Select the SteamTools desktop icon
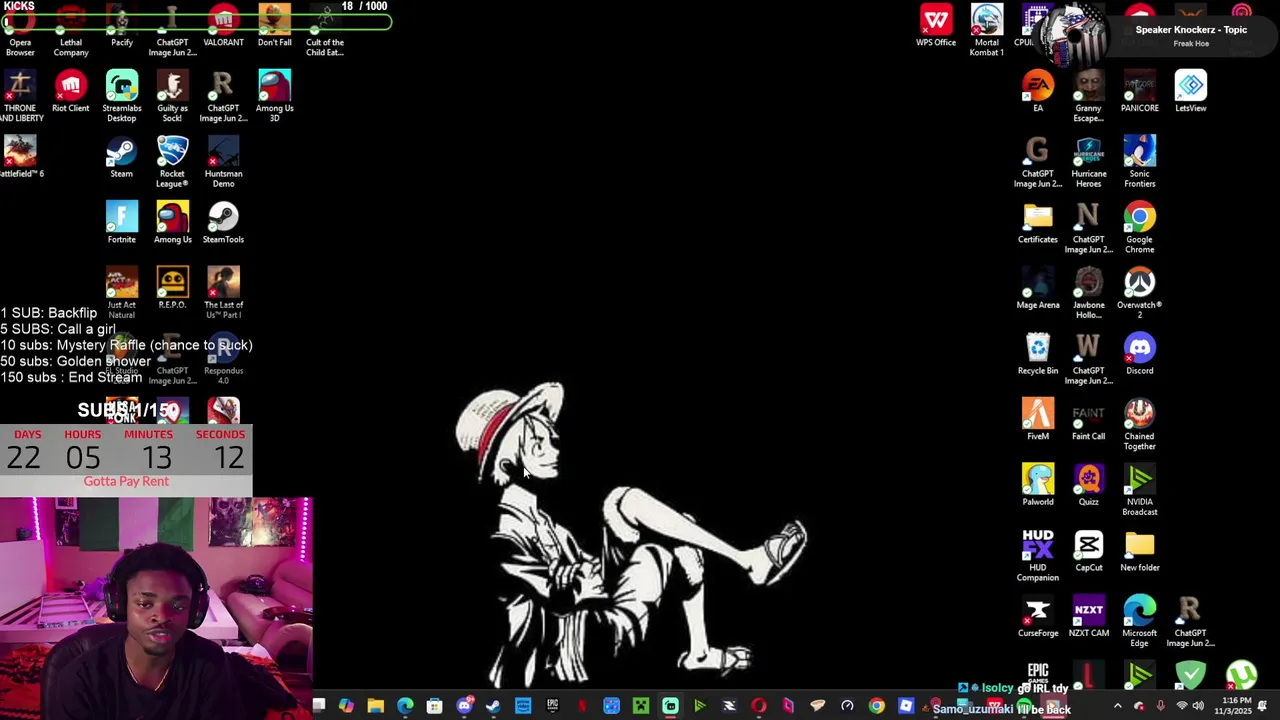Image resolution: width=1280 pixels, height=720 pixels. 223,223
